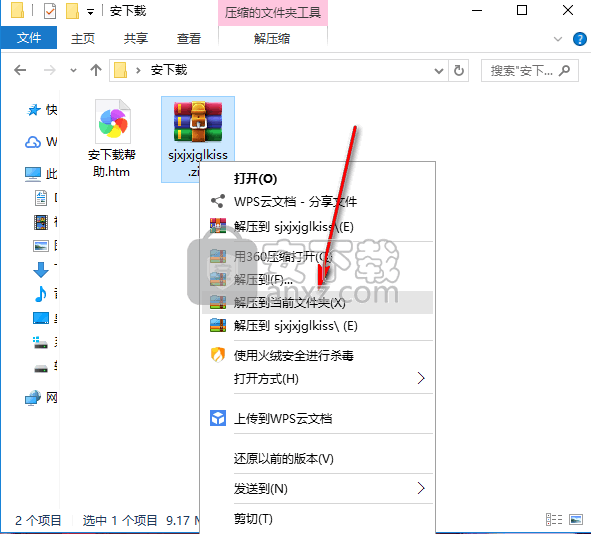Go up one folder with the up arrow
Screen dimensions: 591x534
96,70
